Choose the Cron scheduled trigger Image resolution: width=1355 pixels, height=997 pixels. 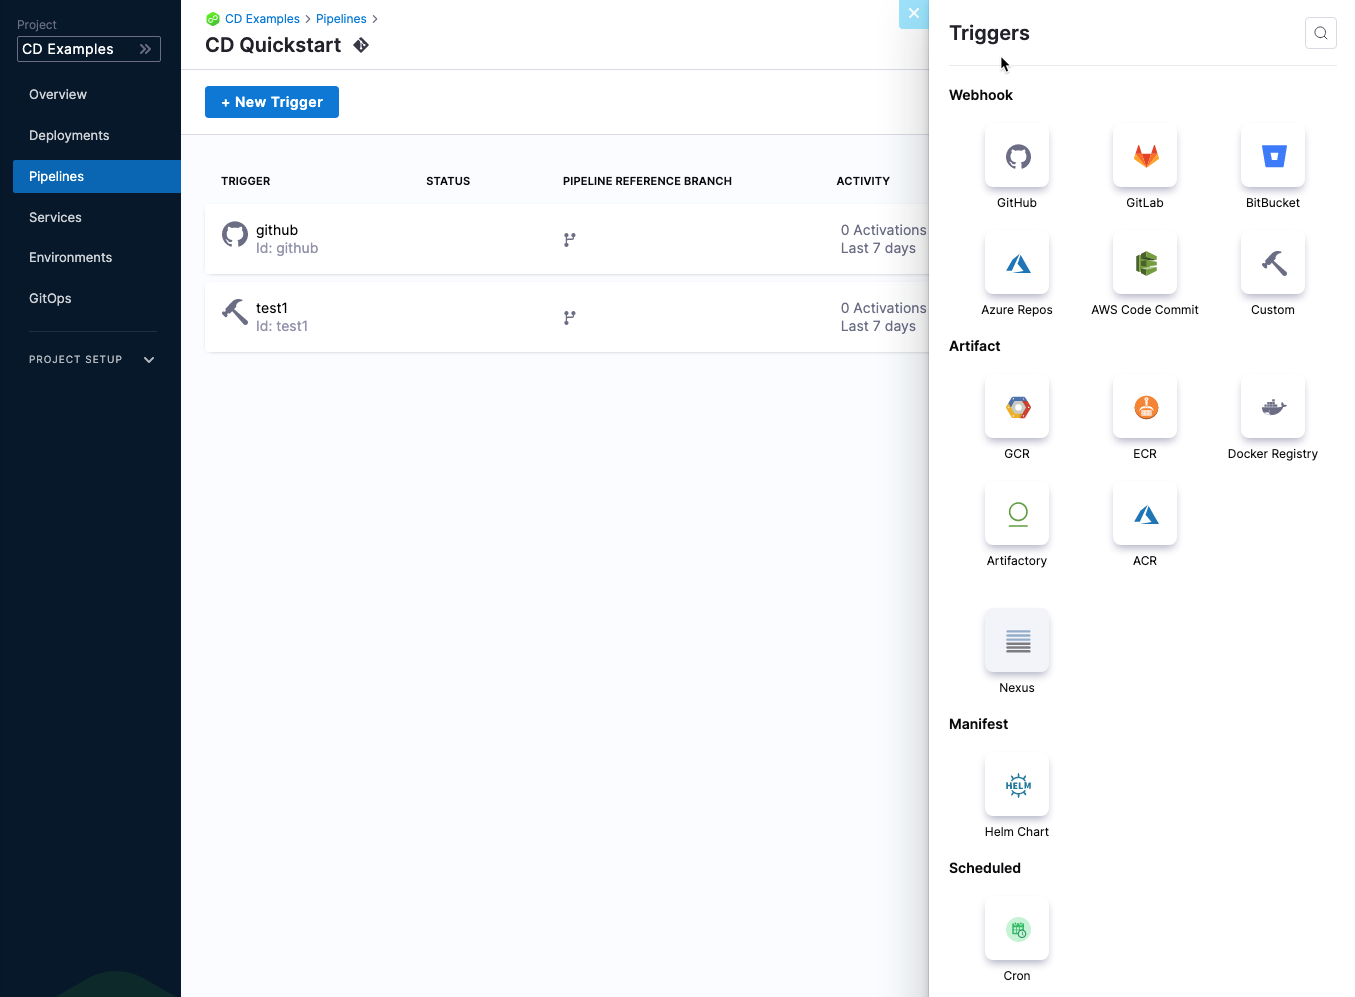(1016, 930)
